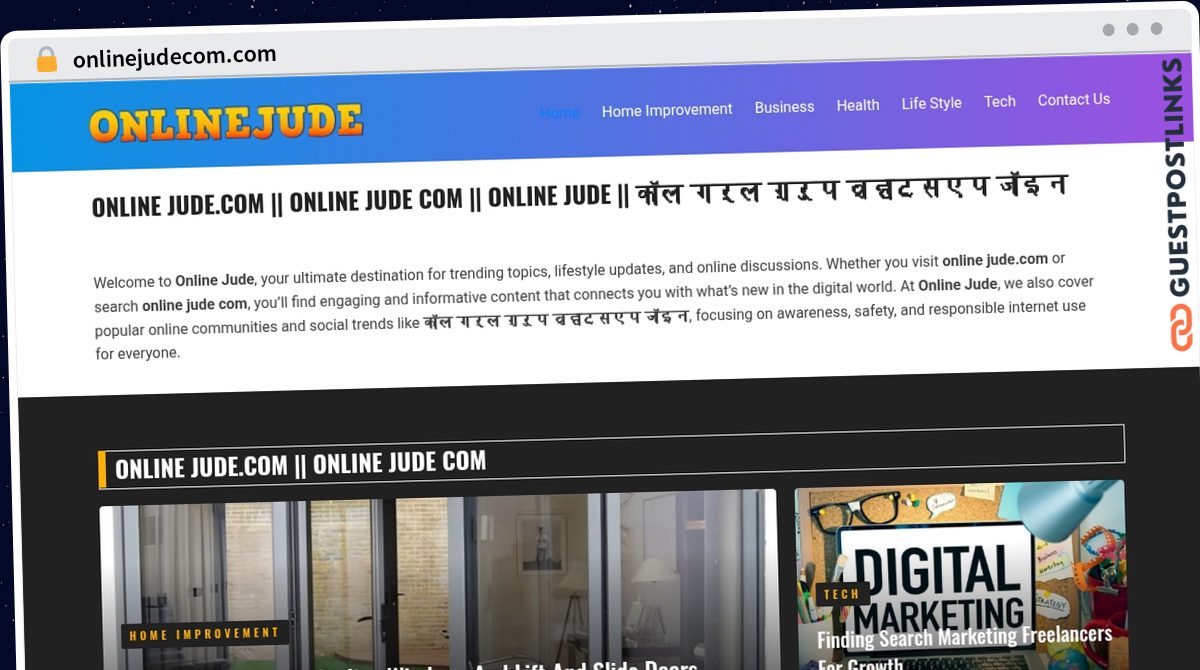The image size is (1200, 670).
Task: Open the Health menu link
Action: tap(858, 105)
